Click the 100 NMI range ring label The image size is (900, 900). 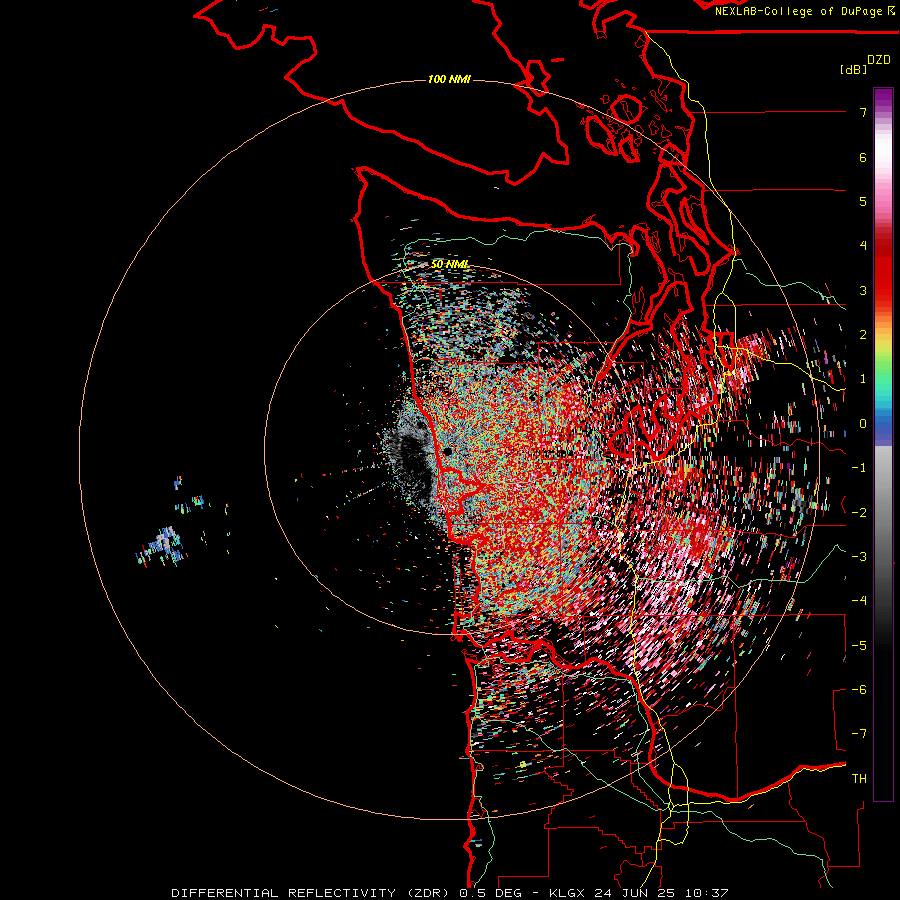coord(449,79)
